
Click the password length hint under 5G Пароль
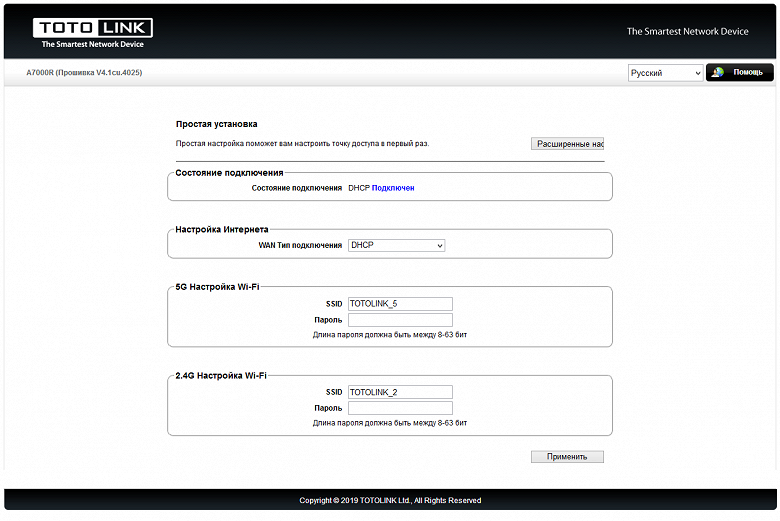coord(390,335)
